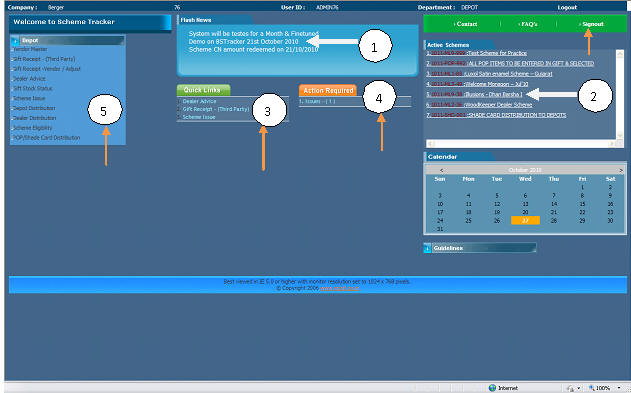Open Dealer Advice in Depot menu

[x=29, y=78]
